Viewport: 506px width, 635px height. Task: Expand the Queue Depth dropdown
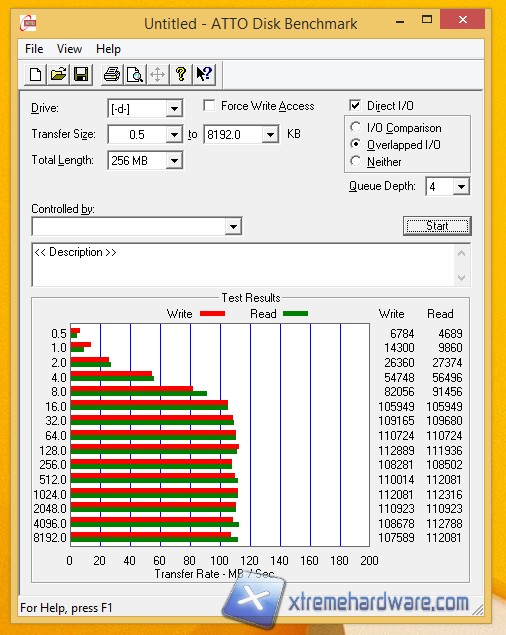click(x=461, y=187)
